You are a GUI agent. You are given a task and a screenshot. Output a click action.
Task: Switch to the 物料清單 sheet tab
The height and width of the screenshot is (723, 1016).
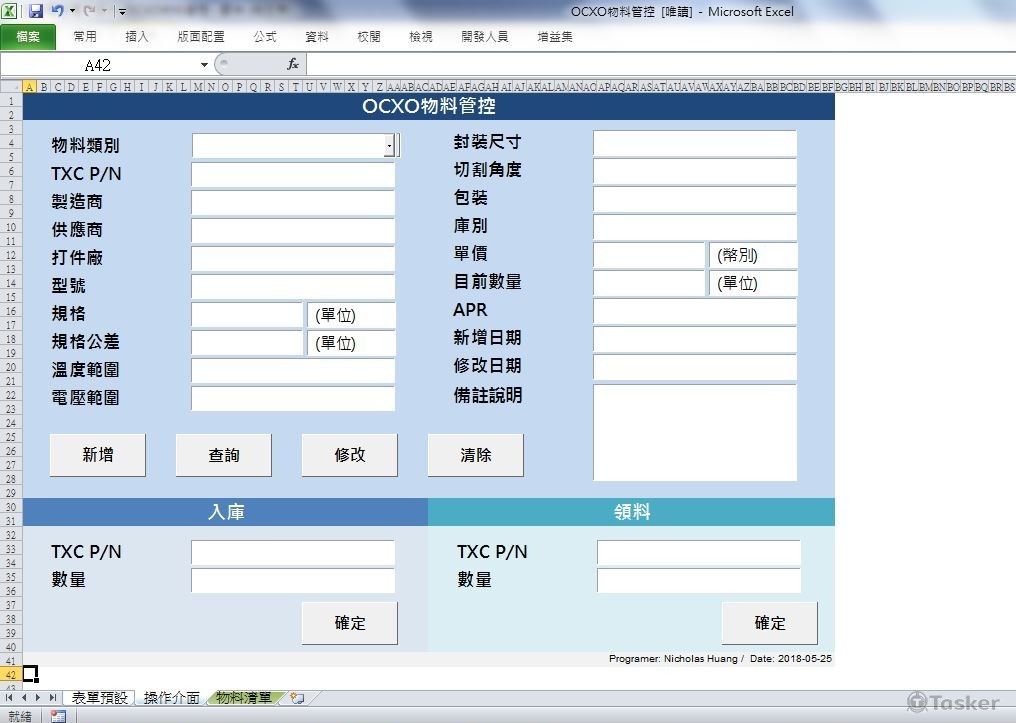(x=242, y=698)
